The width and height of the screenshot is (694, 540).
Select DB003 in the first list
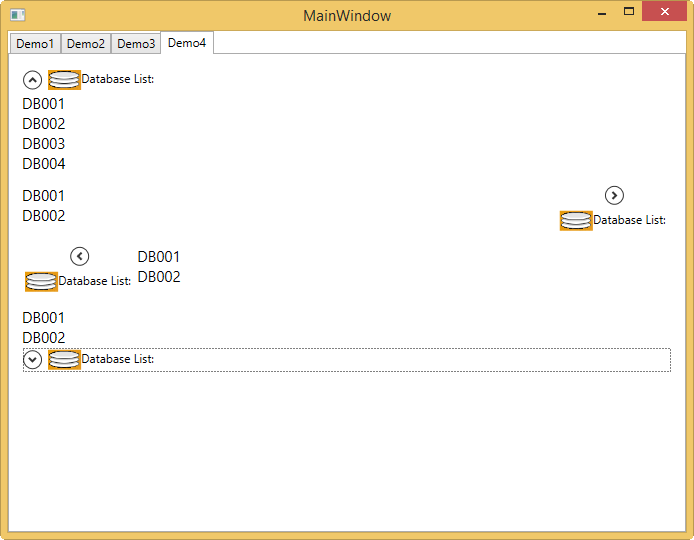pos(44,144)
